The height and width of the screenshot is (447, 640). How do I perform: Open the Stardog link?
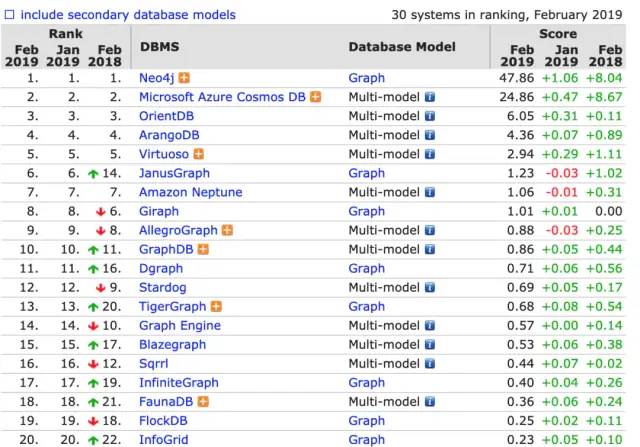(162, 287)
